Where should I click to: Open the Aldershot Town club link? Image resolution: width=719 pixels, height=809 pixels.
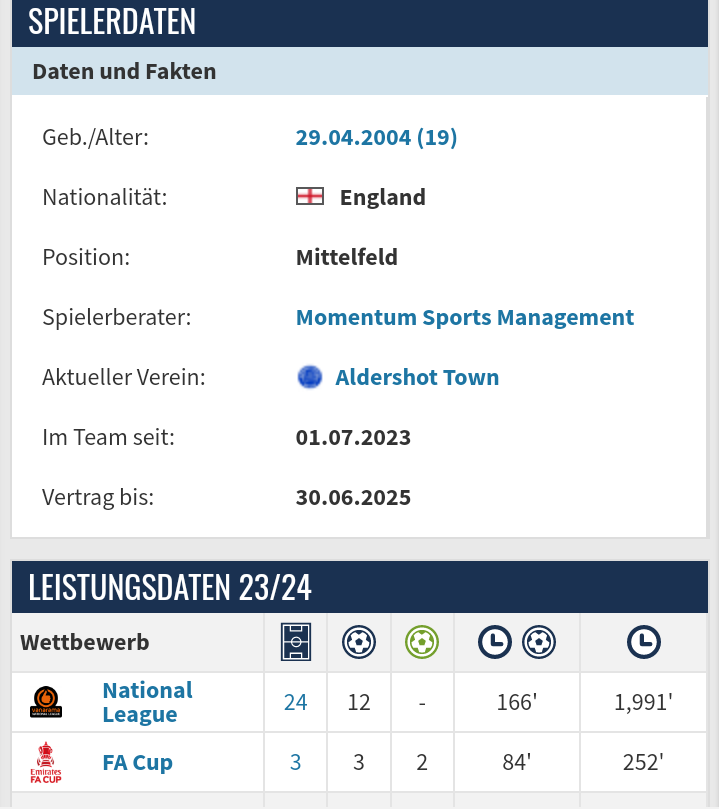tap(417, 377)
